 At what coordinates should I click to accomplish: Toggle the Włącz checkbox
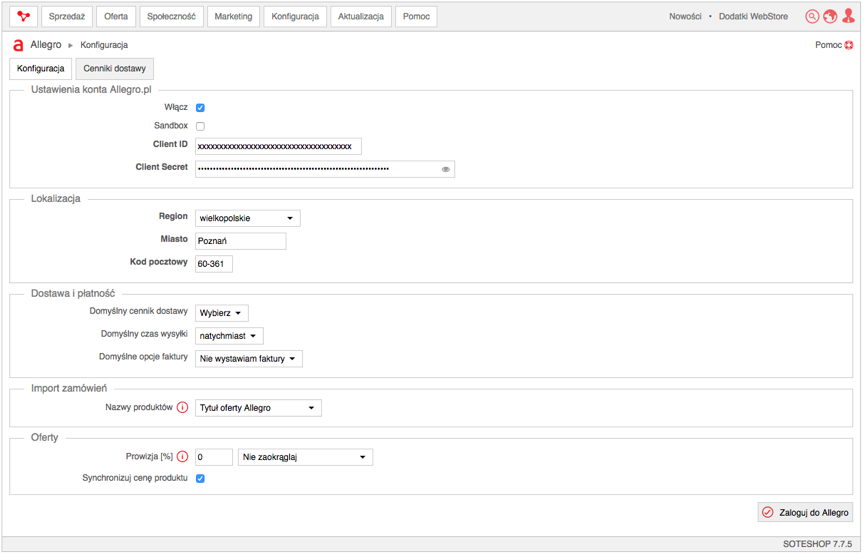(x=201, y=107)
